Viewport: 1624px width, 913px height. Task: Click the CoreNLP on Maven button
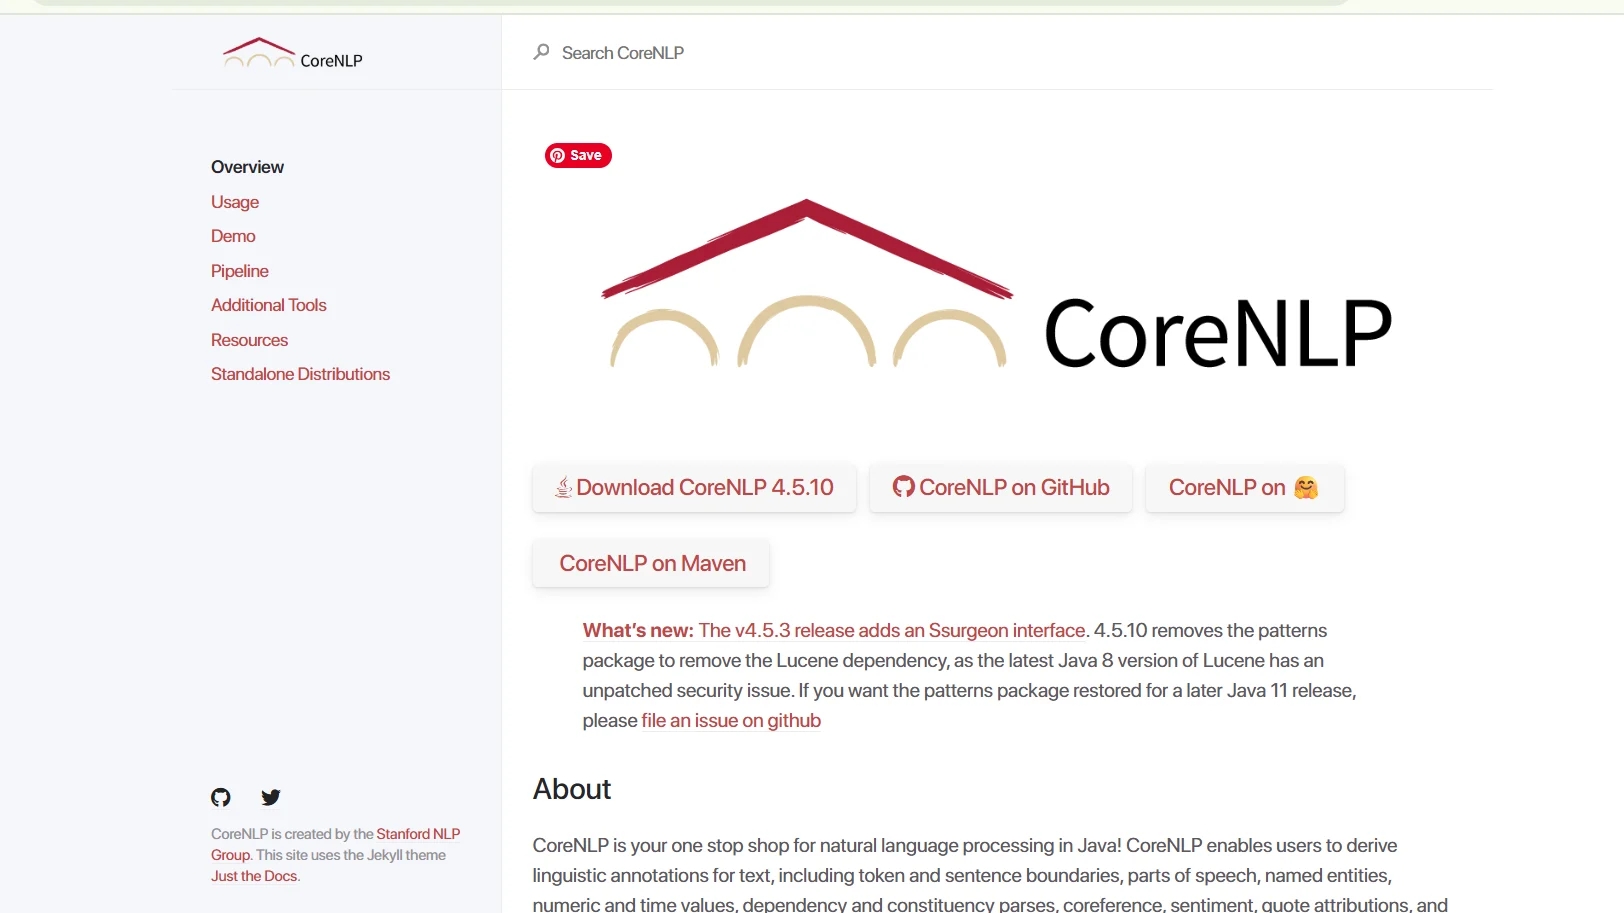[x=651, y=564]
